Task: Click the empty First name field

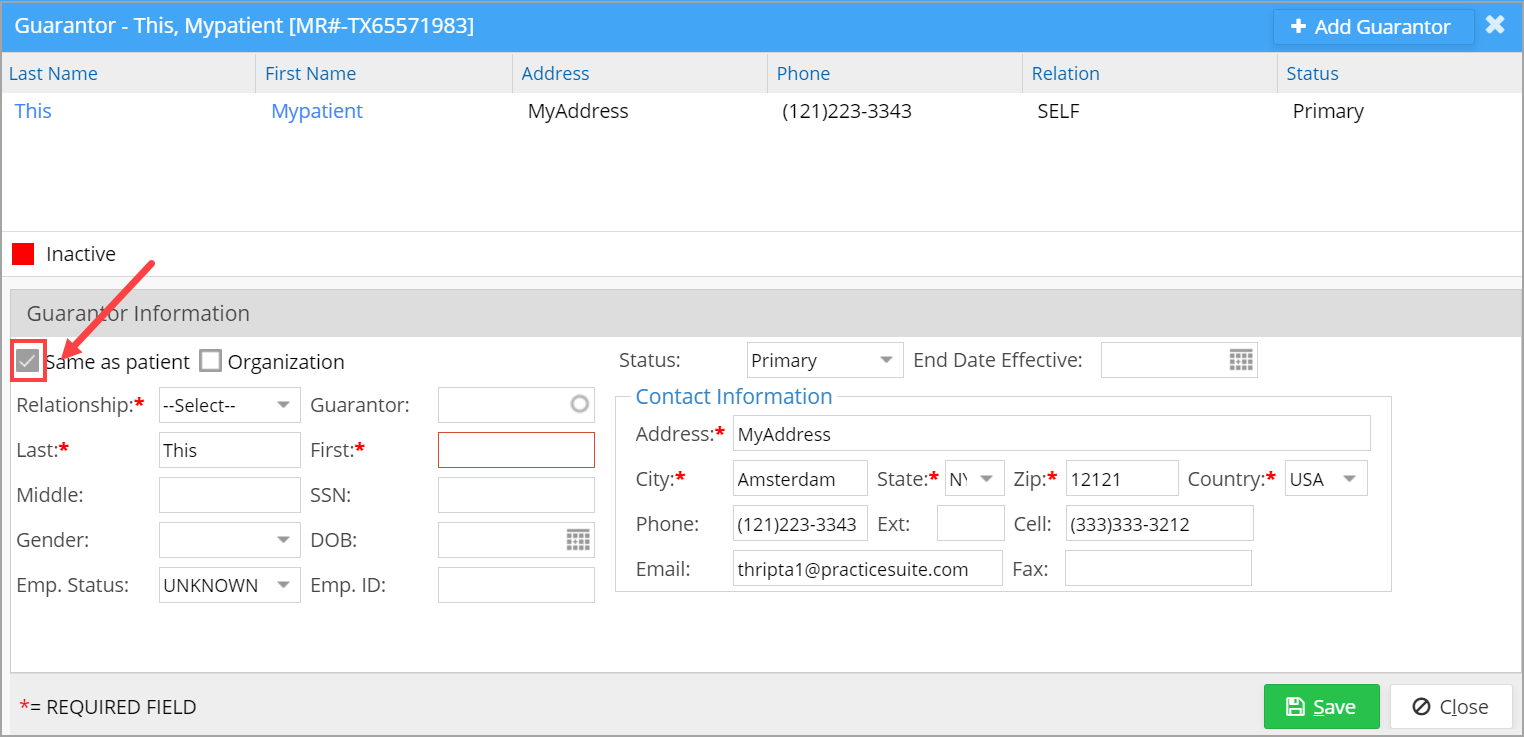Action: point(516,450)
